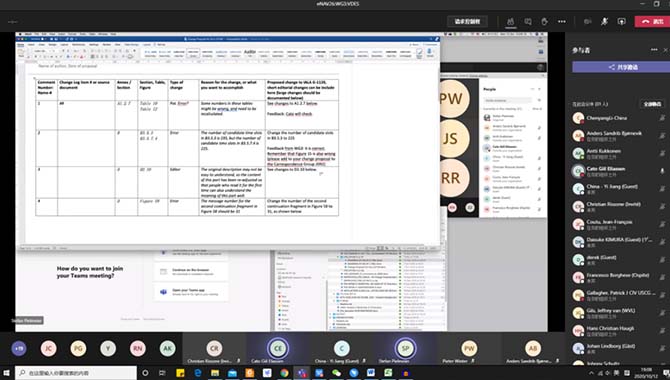Viewport: 670px width, 380px height.
Task: Select participant Daisuke KIMURA (Guest)
Action: [620, 242]
